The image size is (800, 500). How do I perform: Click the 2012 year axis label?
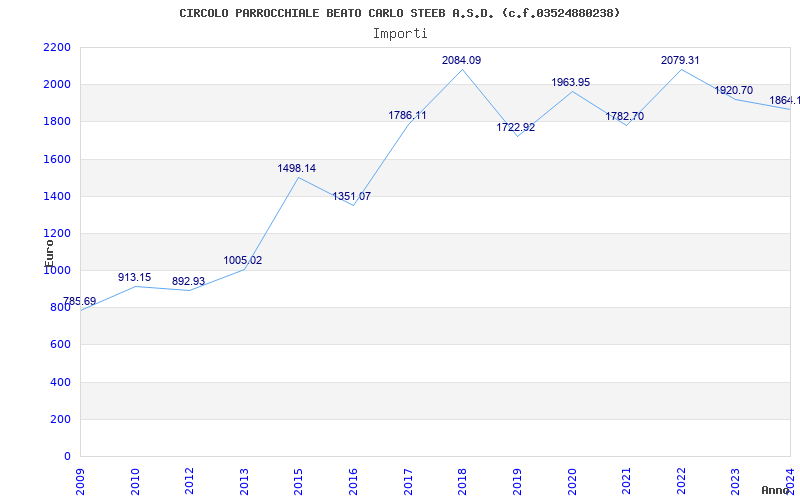(189, 481)
